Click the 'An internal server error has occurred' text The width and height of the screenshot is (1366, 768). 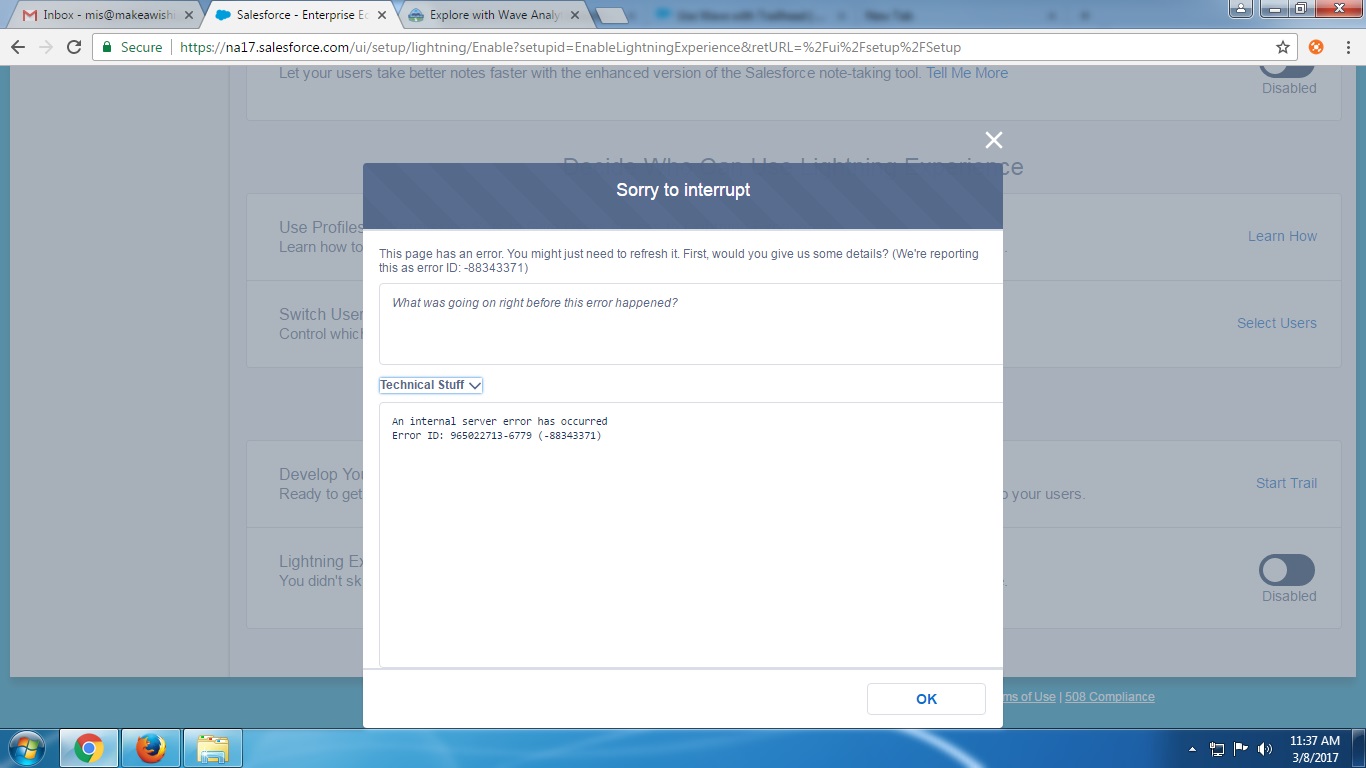pos(500,422)
